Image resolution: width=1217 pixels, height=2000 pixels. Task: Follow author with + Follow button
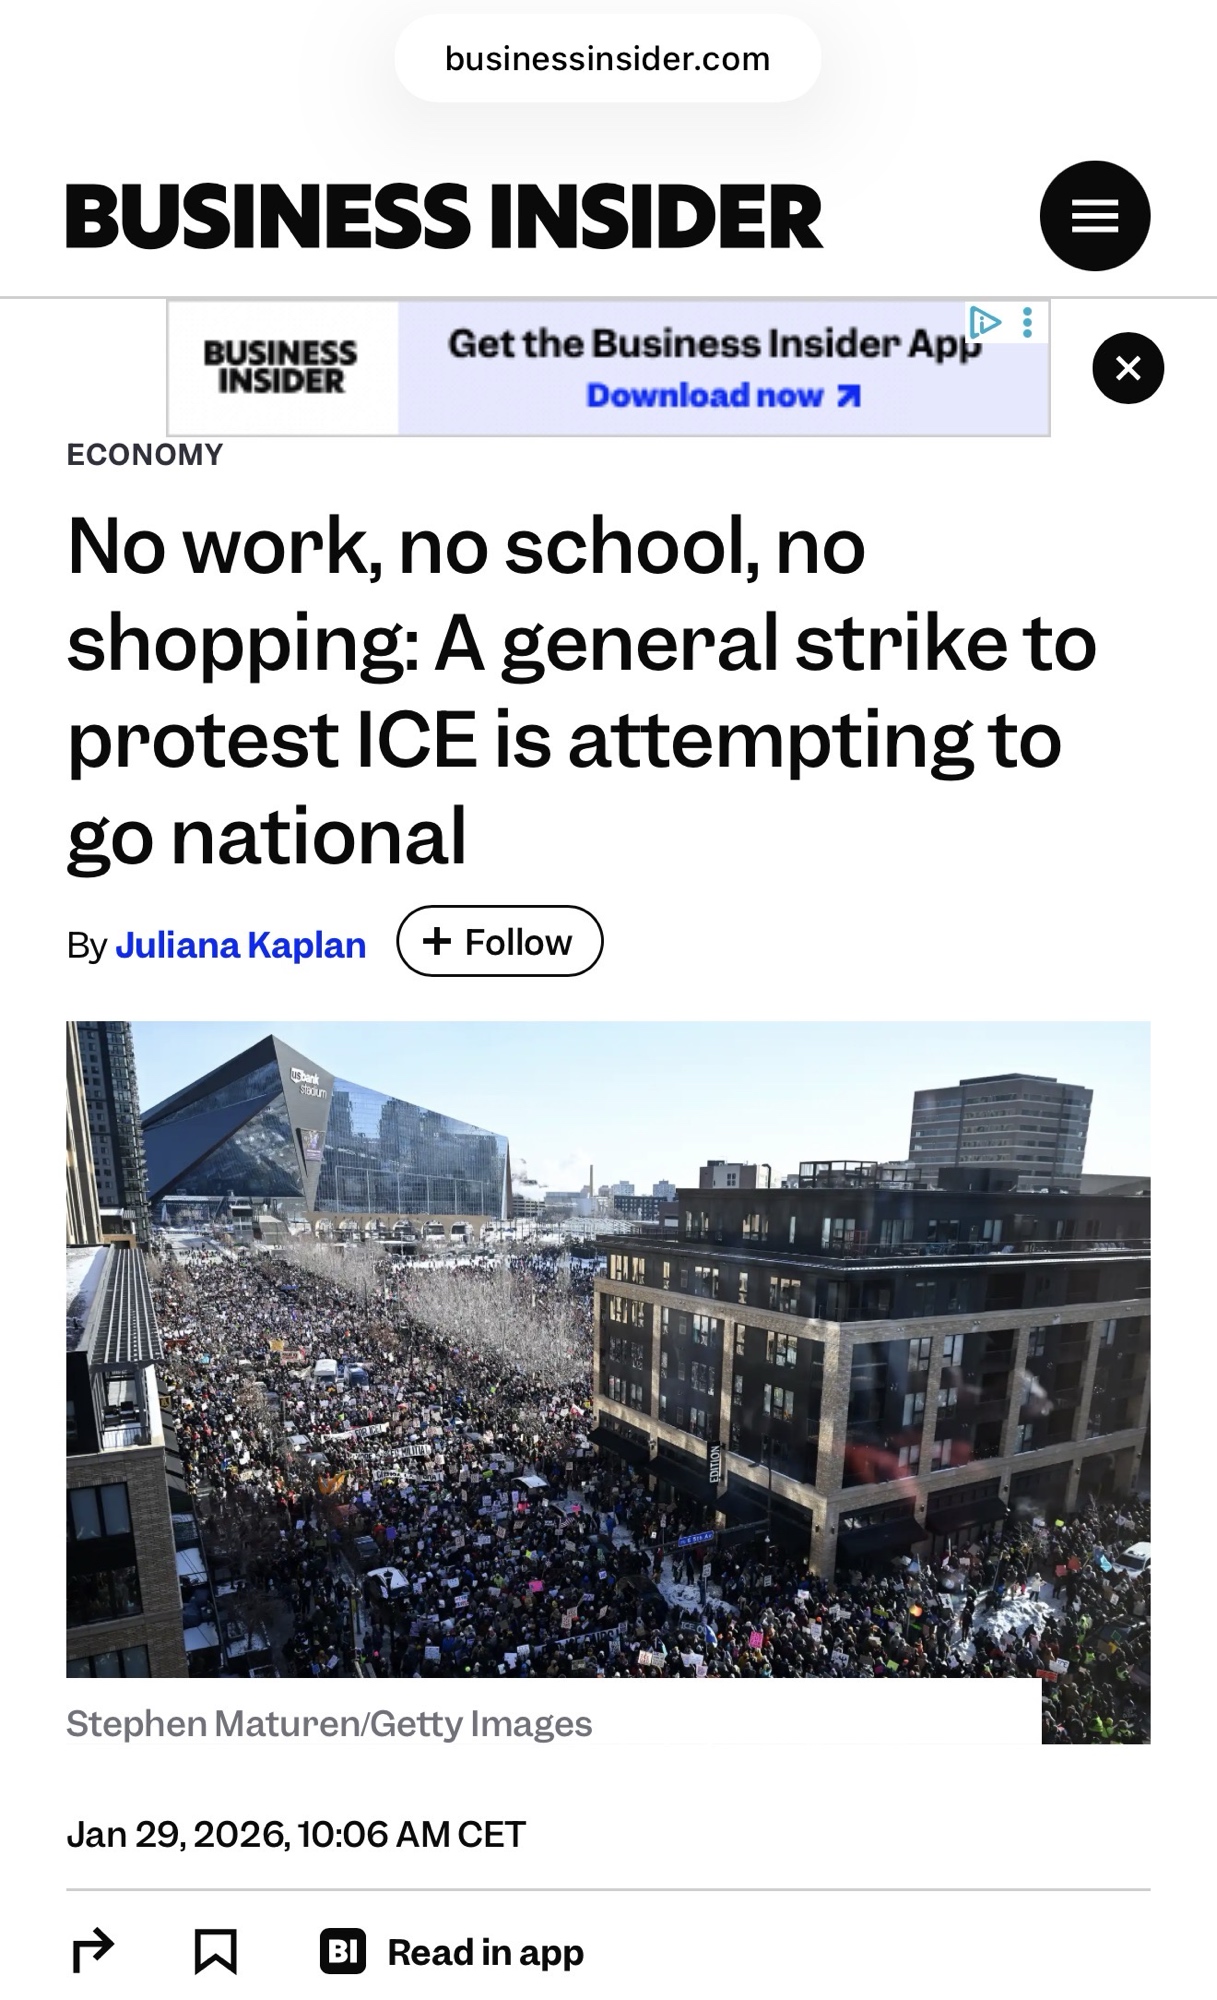click(x=500, y=941)
